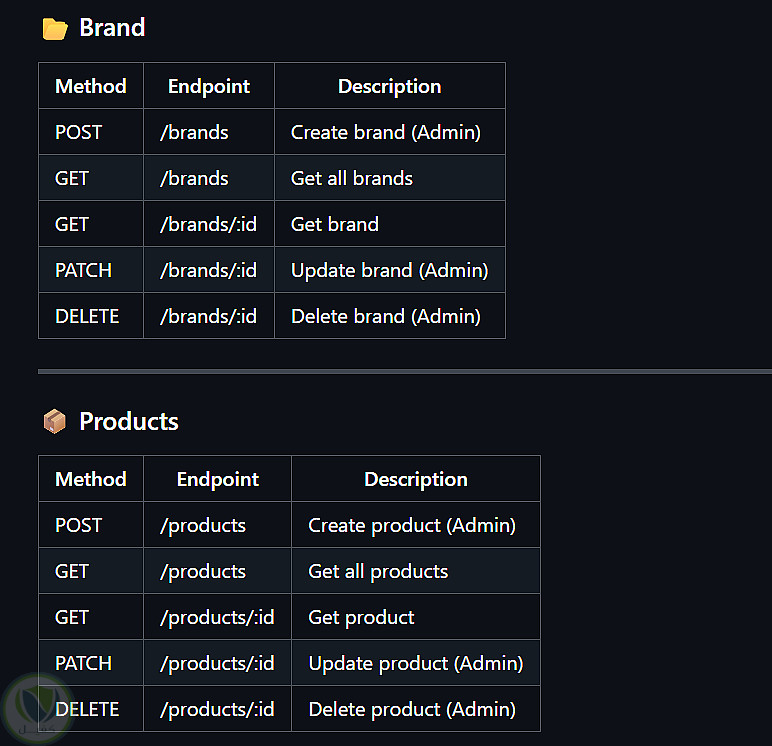Click the DELETE method in Brand table
Viewport: 772px width, 746px height.
tap(87, 316)
